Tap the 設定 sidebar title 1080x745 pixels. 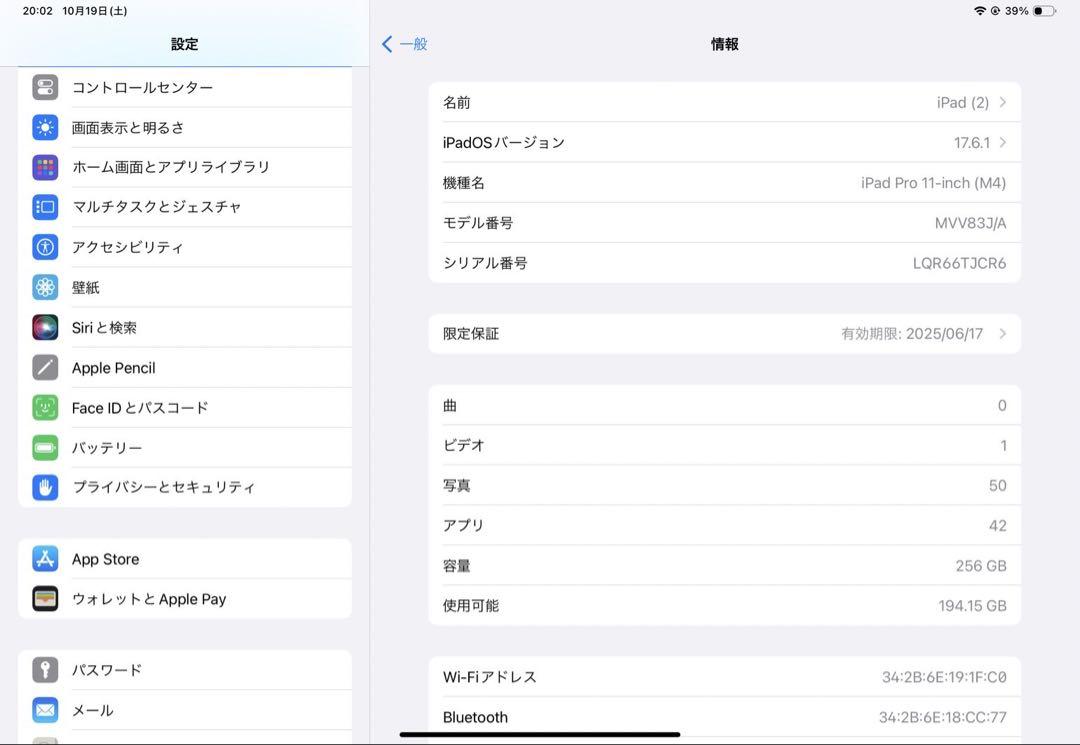(185, 44)
